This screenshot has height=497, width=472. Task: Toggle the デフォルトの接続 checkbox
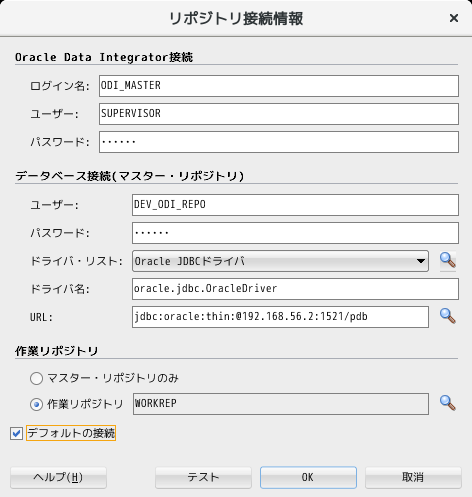(x=16, y=433)
